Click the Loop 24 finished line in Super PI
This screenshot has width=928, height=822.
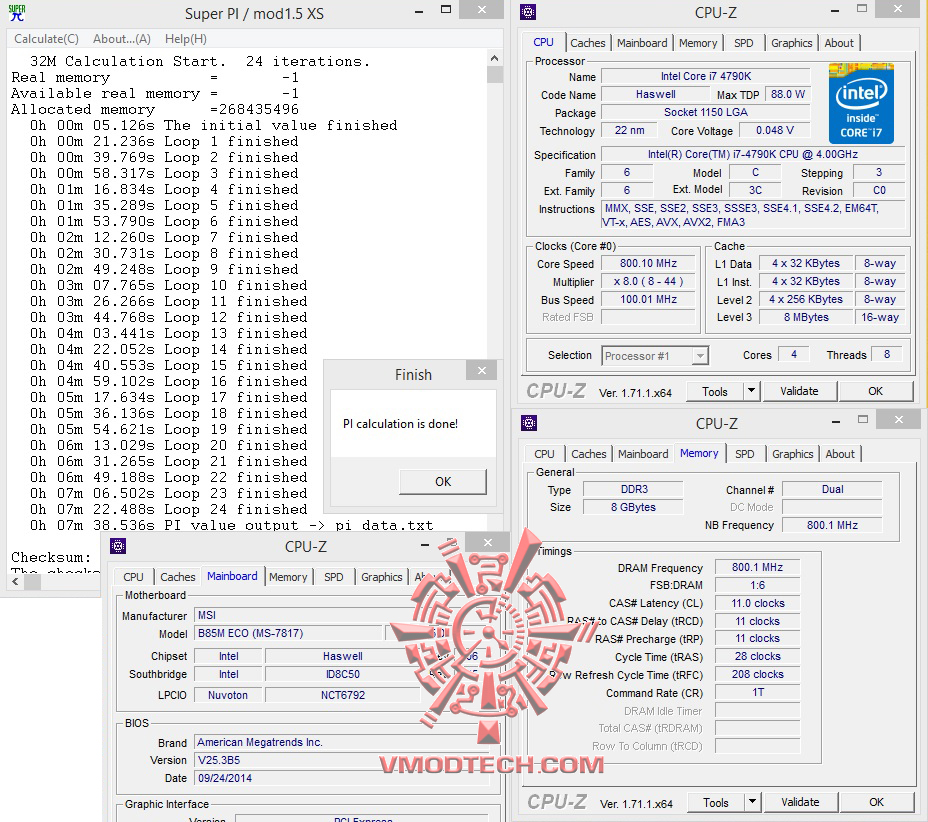pyautogui.click(x=169, y=510)
